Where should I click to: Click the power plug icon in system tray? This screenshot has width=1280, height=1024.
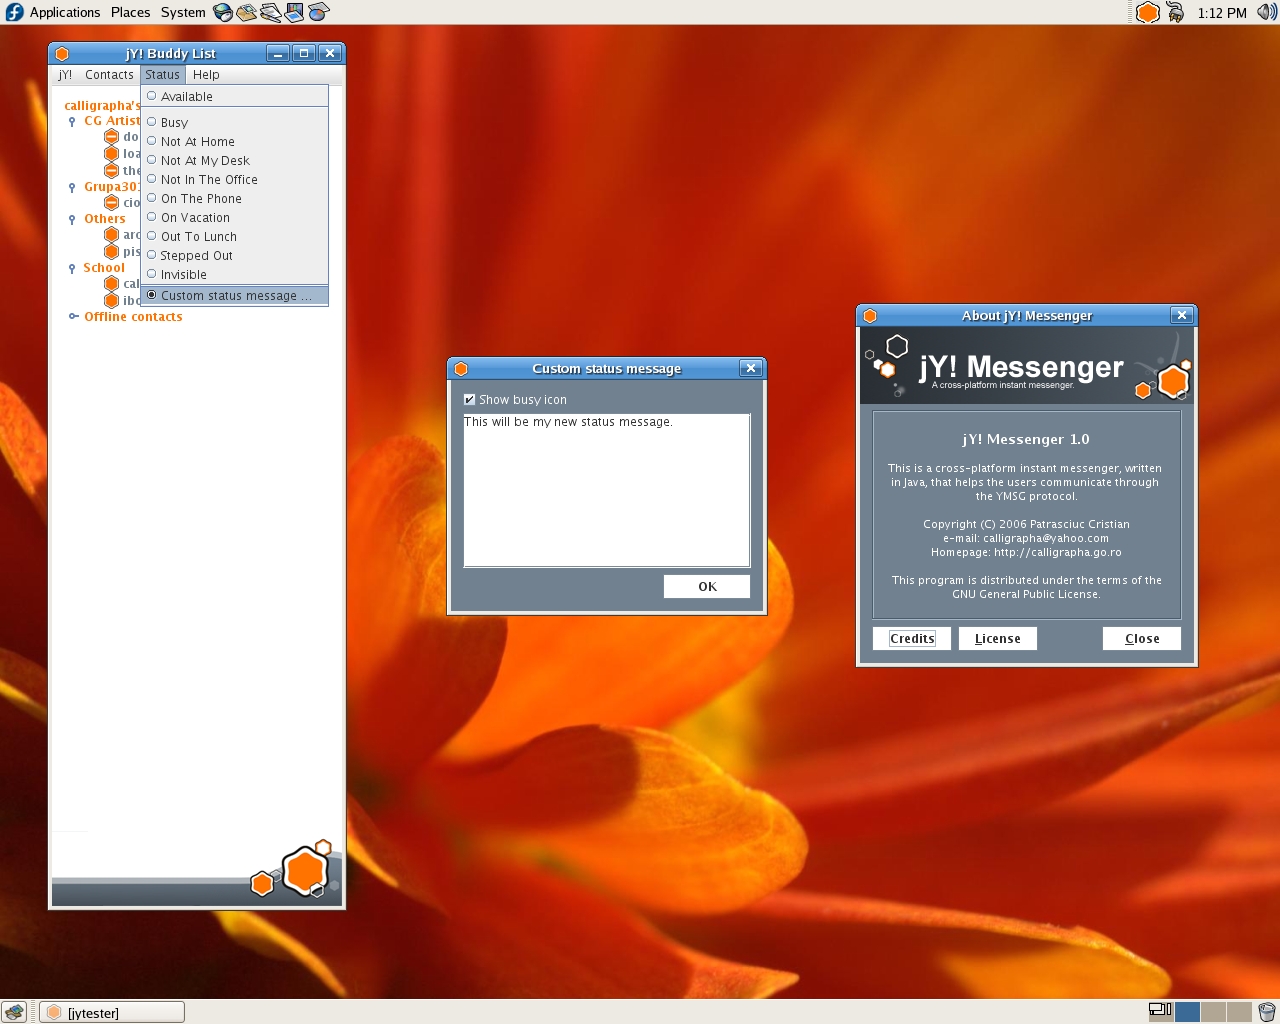[x=1175, y=12]
